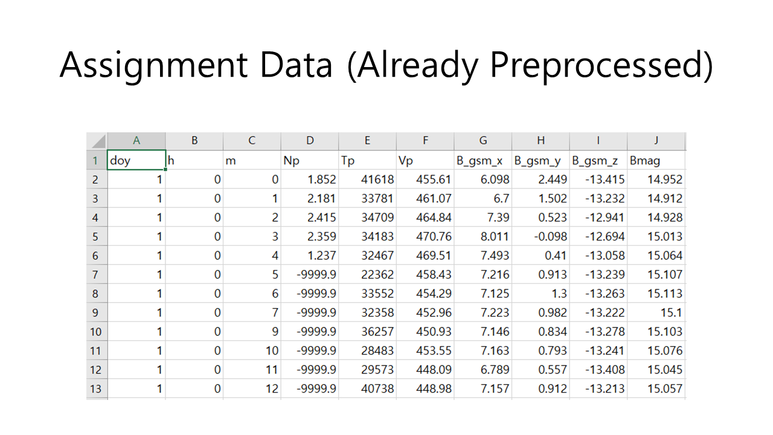The width and height of the screenshot is (773, 435).
Task: Select cell with value 29573
Action: point(367,370)
